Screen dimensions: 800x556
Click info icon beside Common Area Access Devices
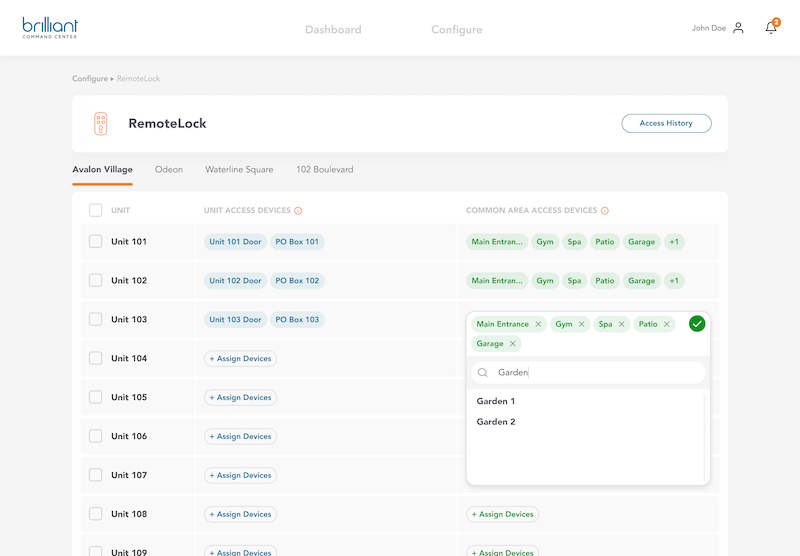pyautogui.click(x=605, y=211)
